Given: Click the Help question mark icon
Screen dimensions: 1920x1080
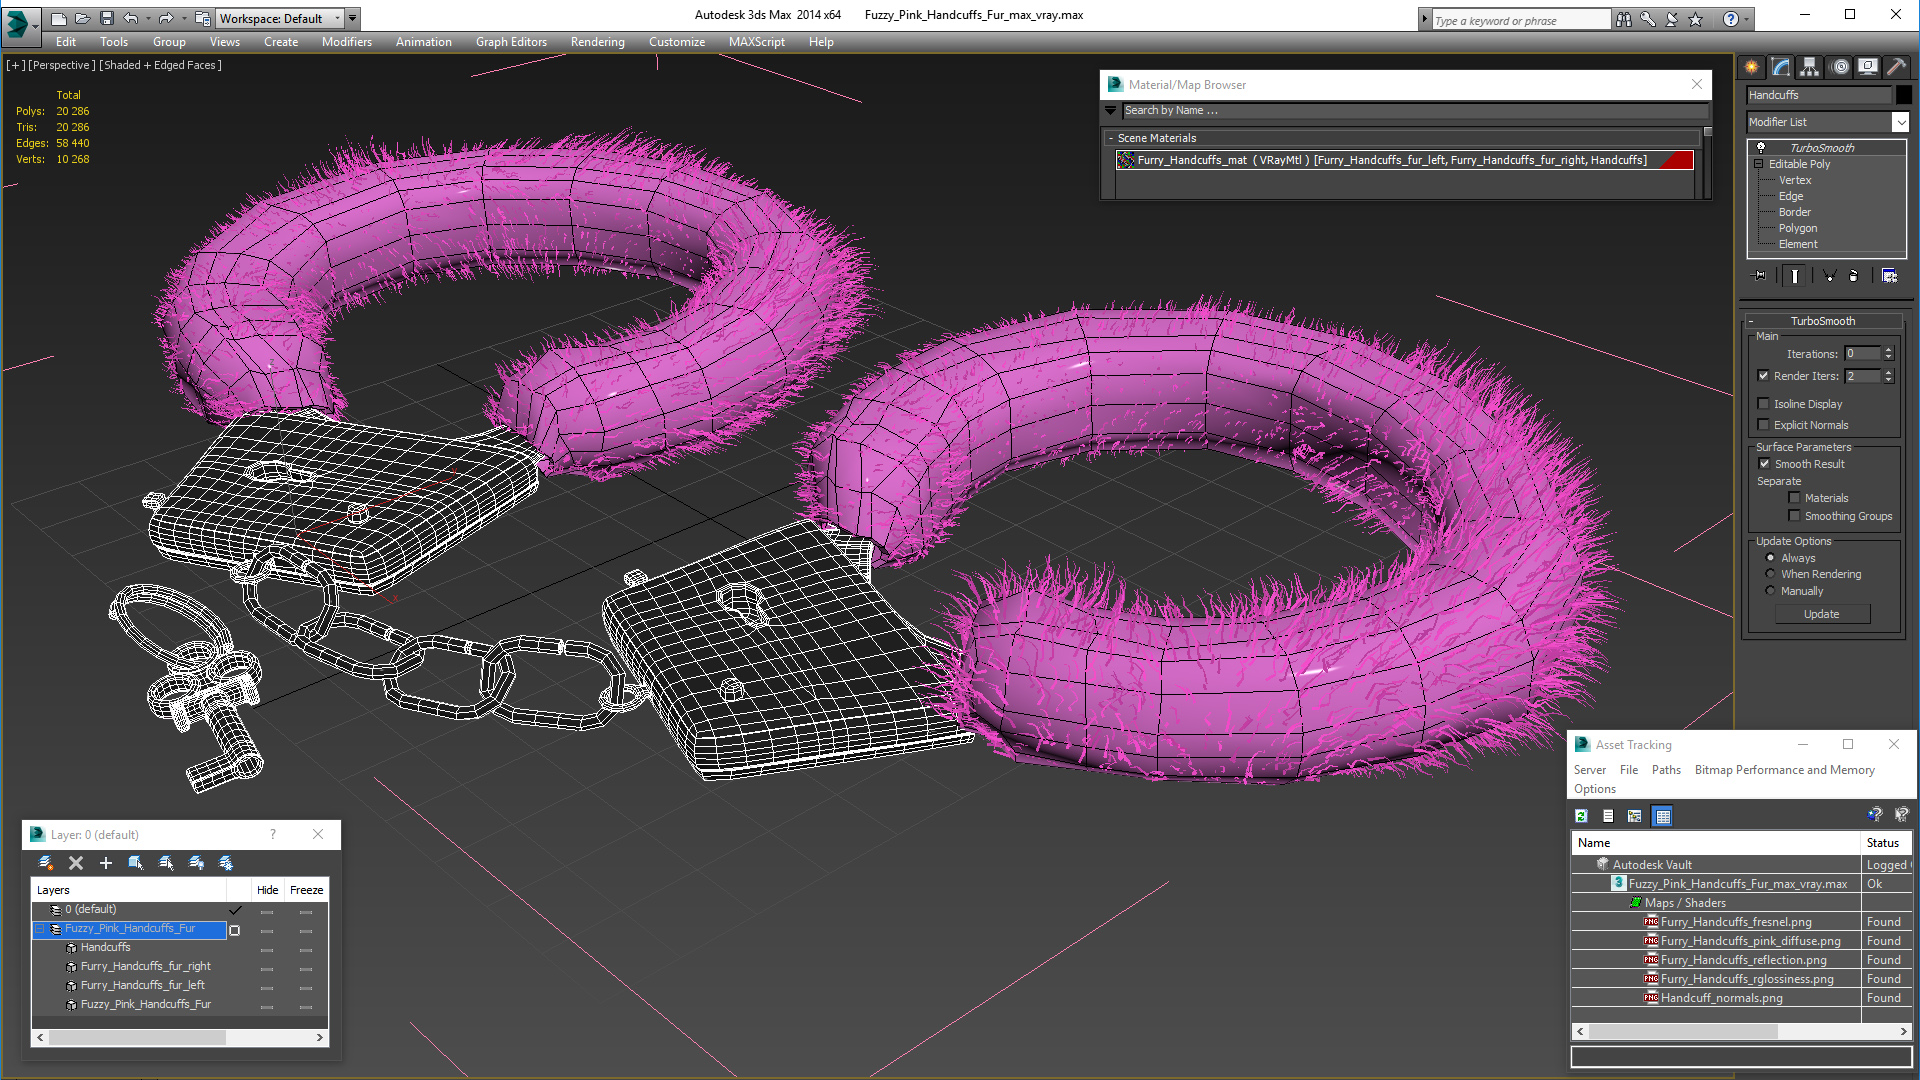Looking at the screenshot, I should click(x=1731, y=19).
